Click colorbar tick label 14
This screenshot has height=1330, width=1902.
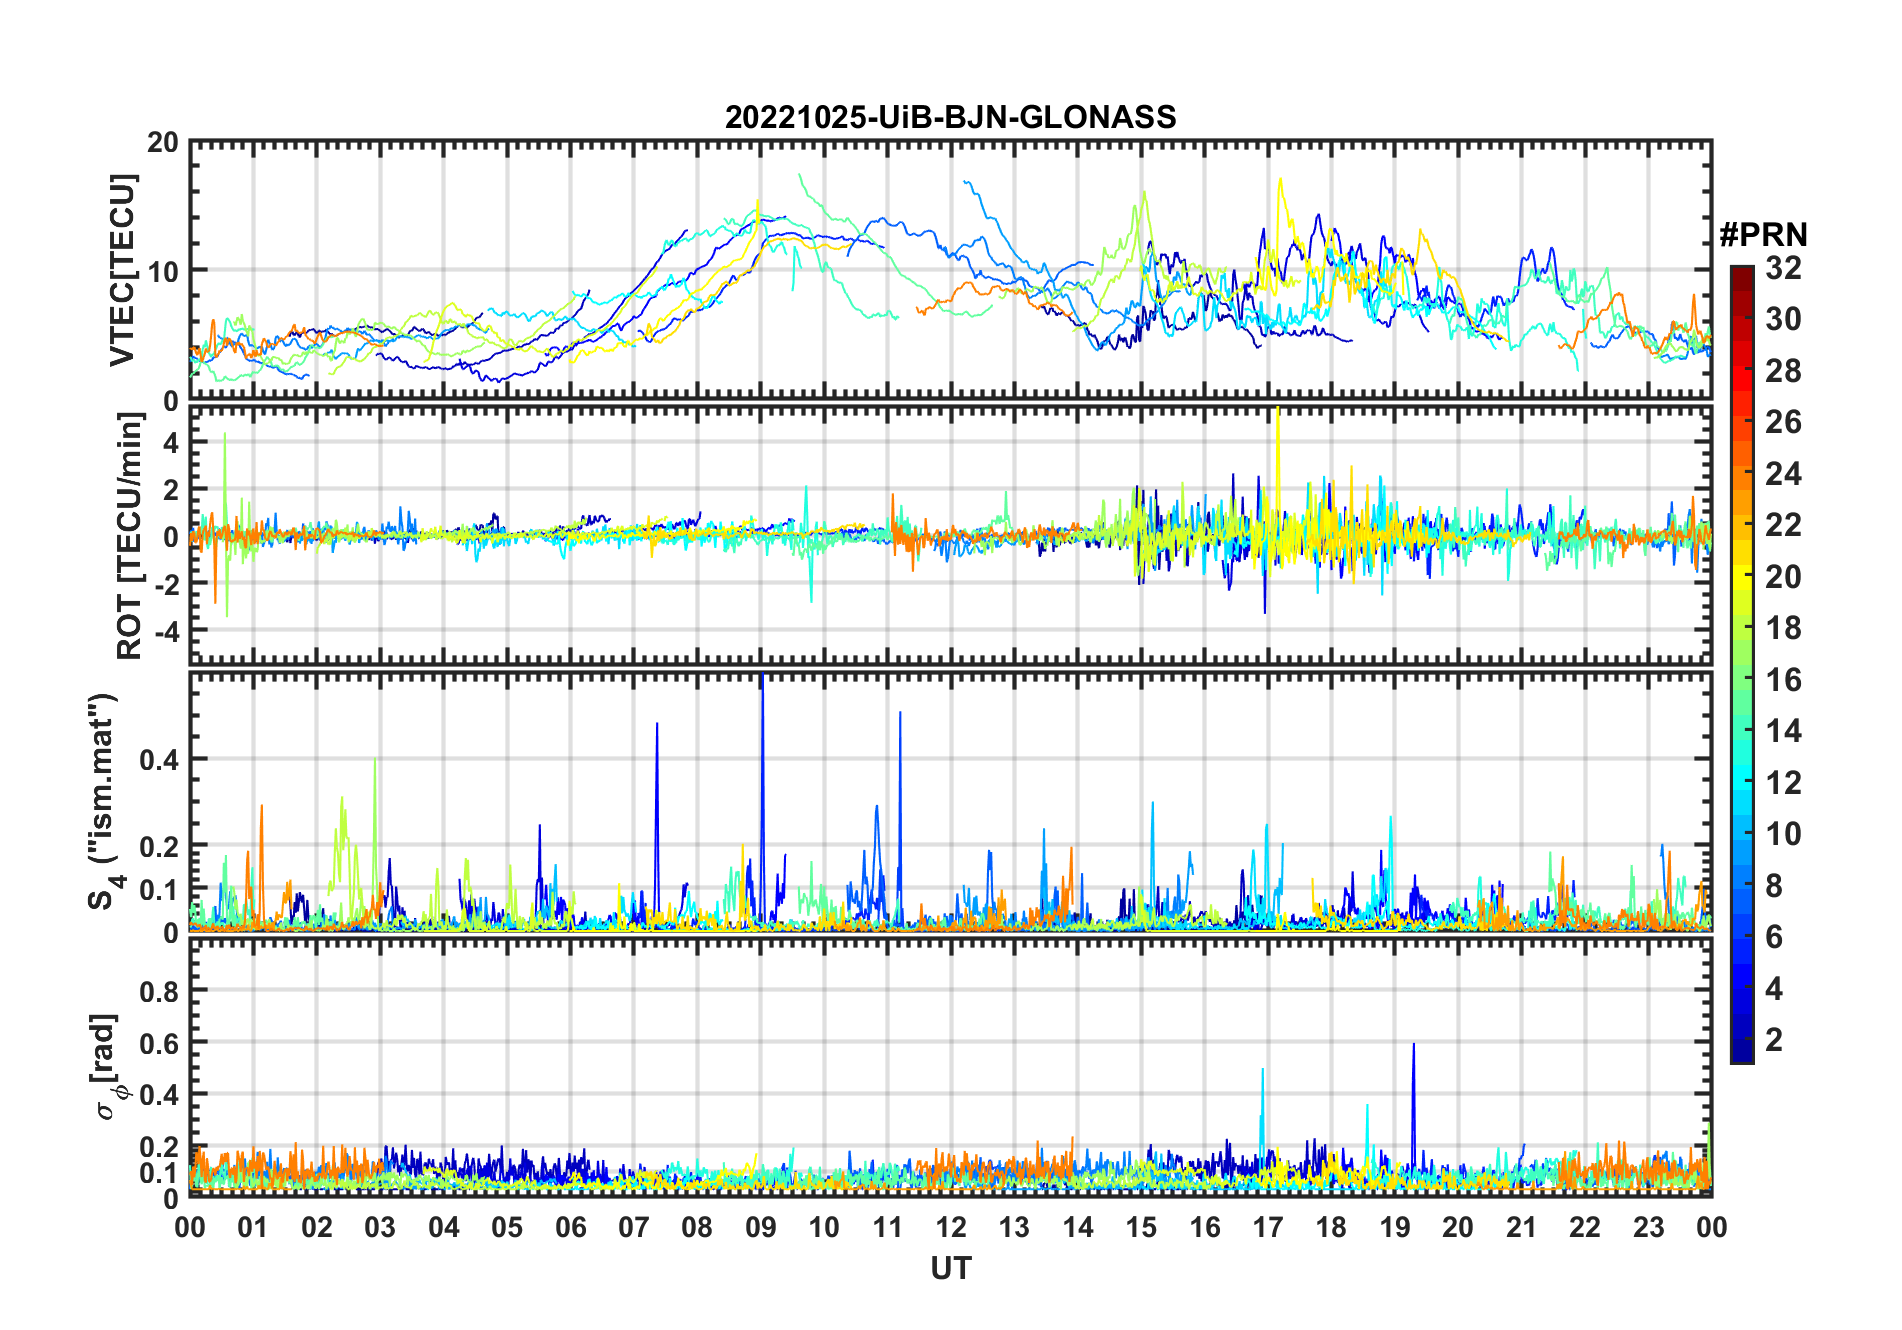pyautogui.click(x=1783, y=731)
